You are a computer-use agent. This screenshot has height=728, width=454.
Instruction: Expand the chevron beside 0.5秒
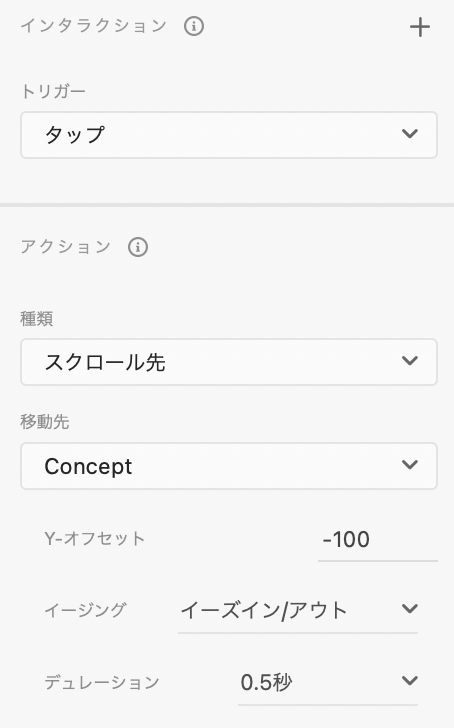(410, 681)
